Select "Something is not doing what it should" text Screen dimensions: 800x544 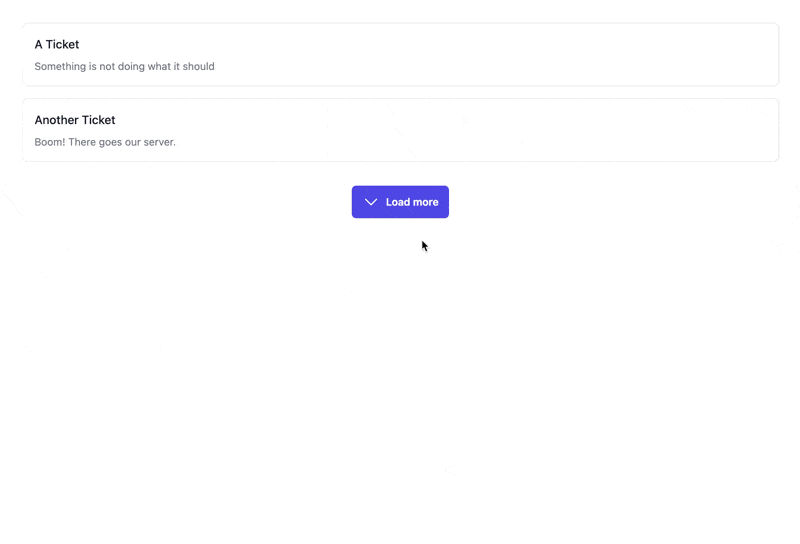124,66
